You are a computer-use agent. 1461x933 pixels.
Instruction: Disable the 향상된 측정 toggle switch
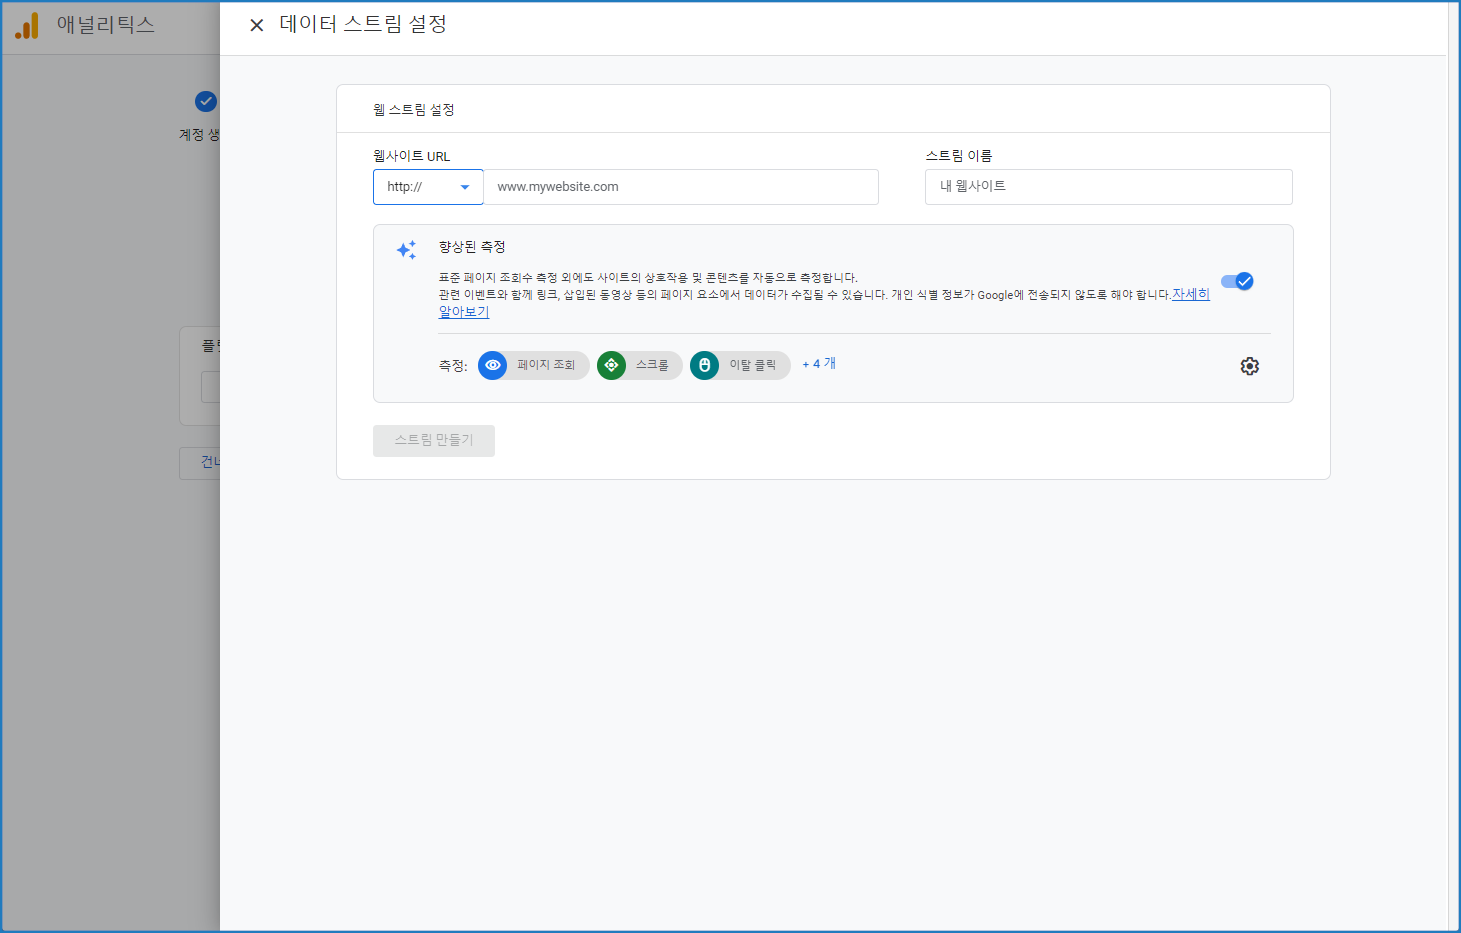(x=1237, y=281)
